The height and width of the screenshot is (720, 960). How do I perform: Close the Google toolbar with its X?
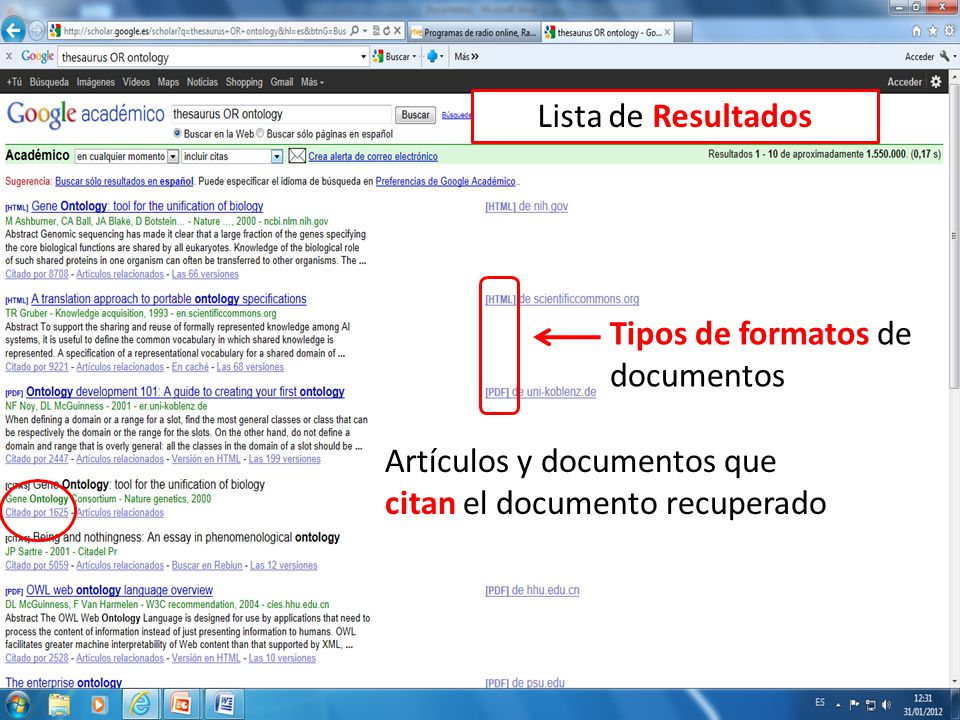[9, 56]
